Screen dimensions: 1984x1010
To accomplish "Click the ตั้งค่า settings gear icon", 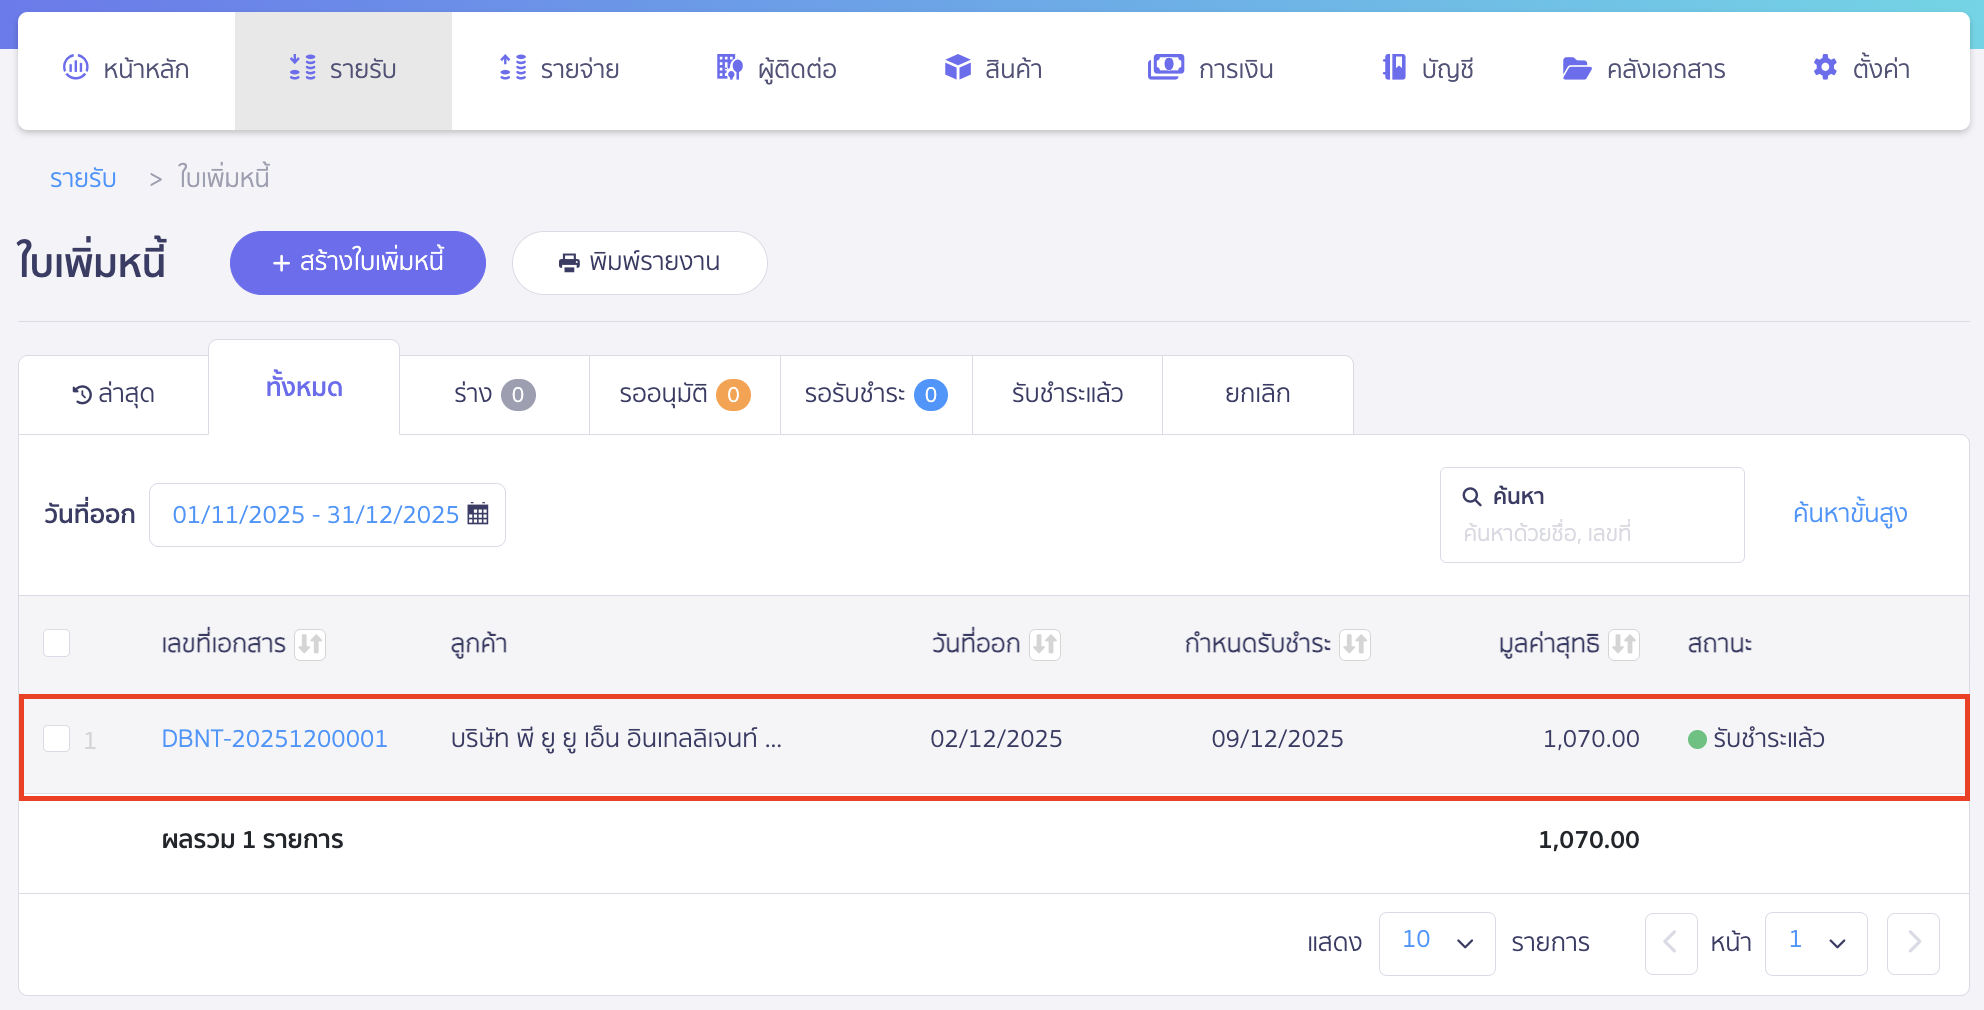I will point(1824,68).
